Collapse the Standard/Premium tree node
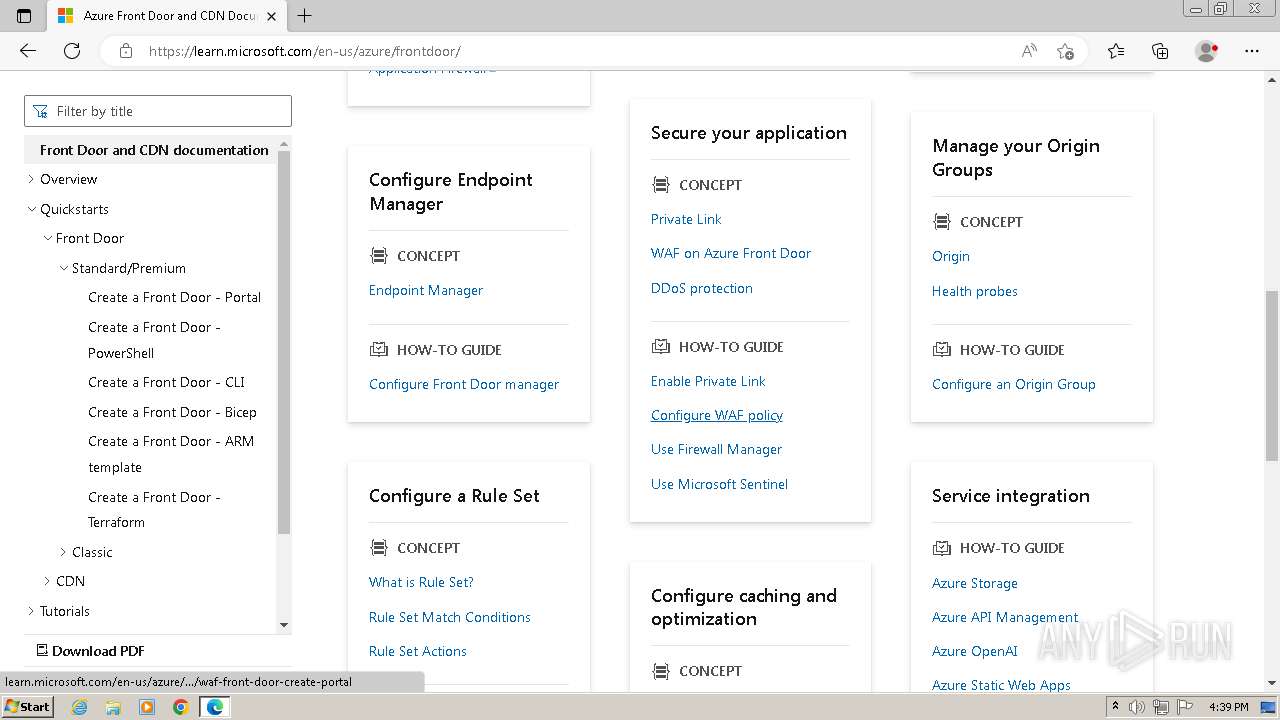This screenshot has width=1280, height=720. pyautogui.click(x=63, y=268)
